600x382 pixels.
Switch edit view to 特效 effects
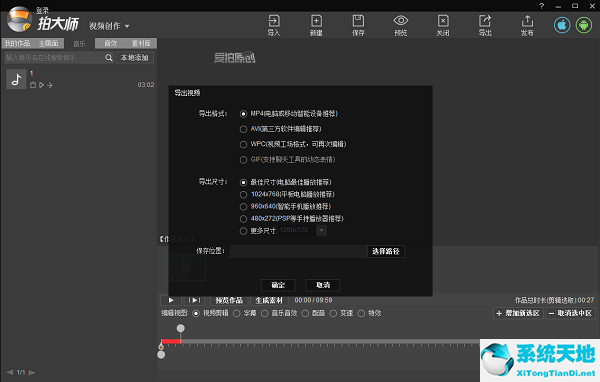click(361, 313)
